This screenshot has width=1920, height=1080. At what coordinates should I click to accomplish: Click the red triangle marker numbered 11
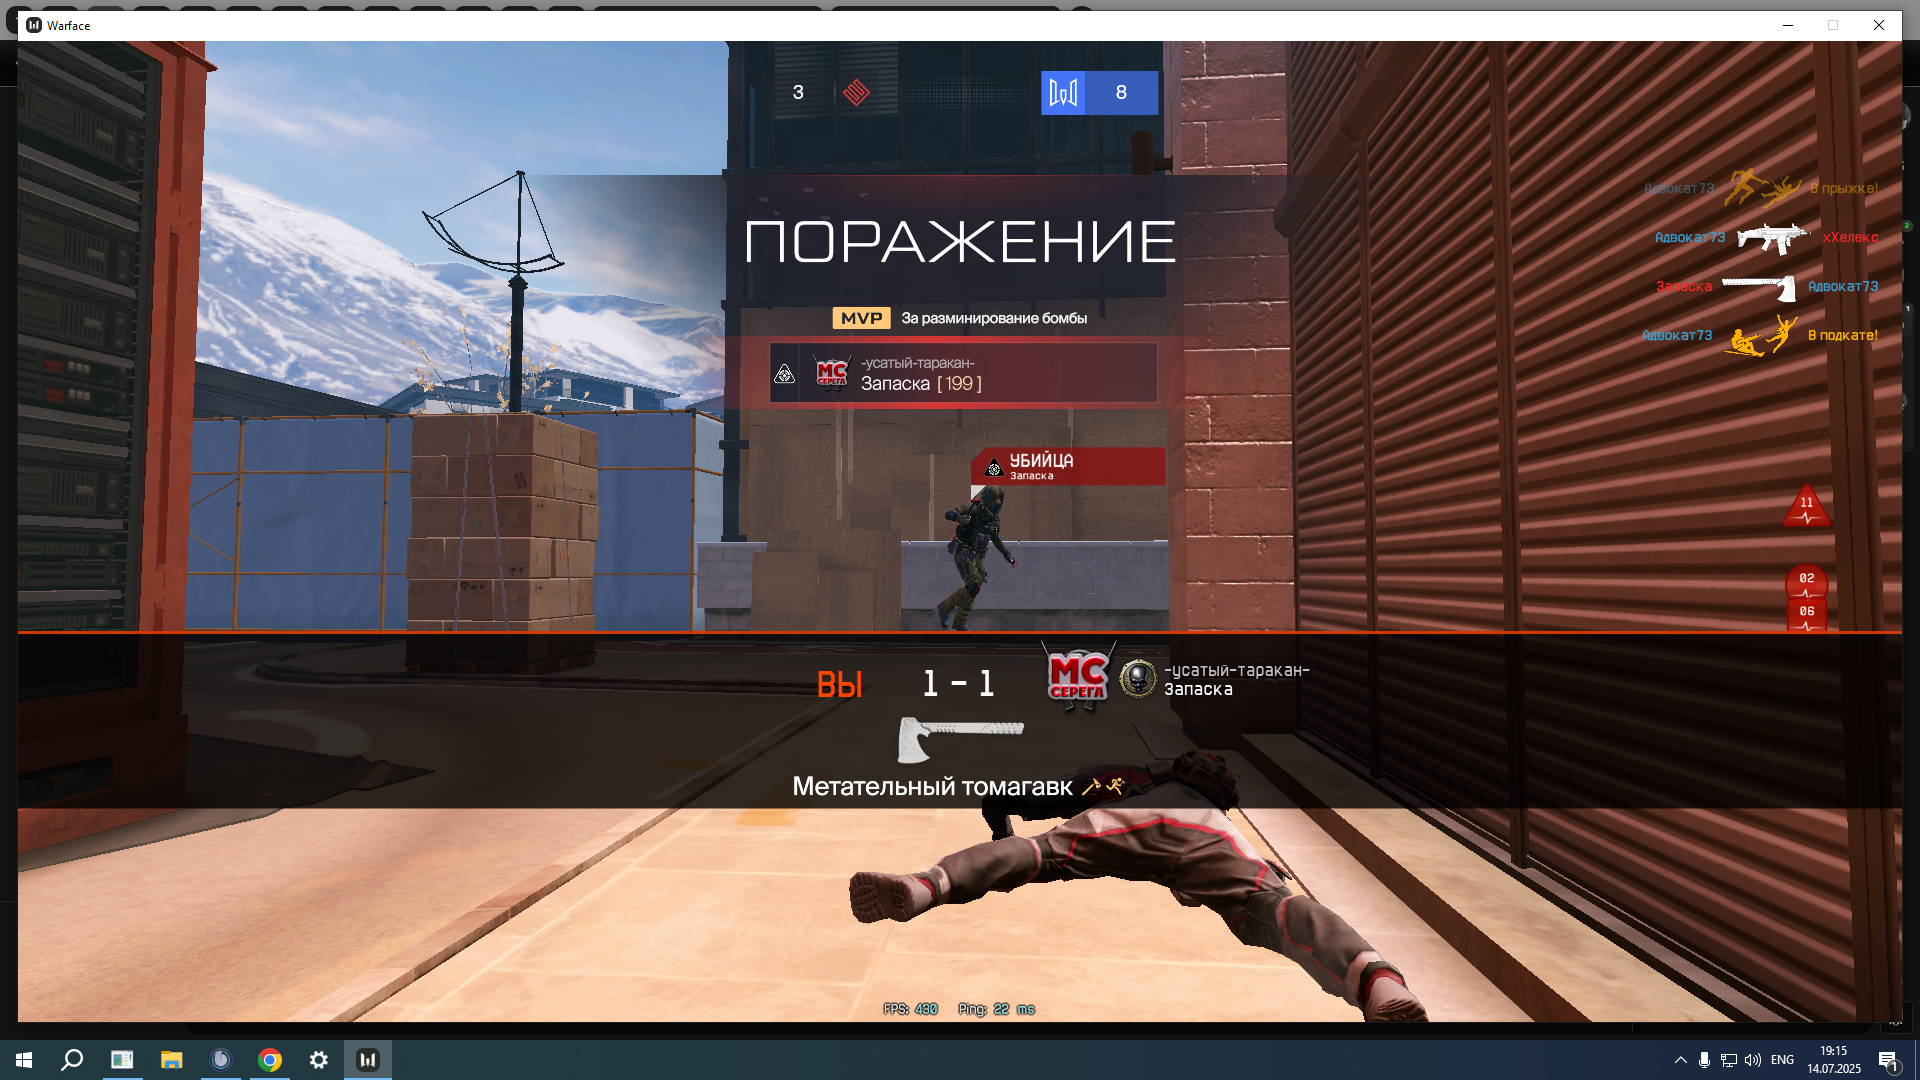[x=1806, y=506]
